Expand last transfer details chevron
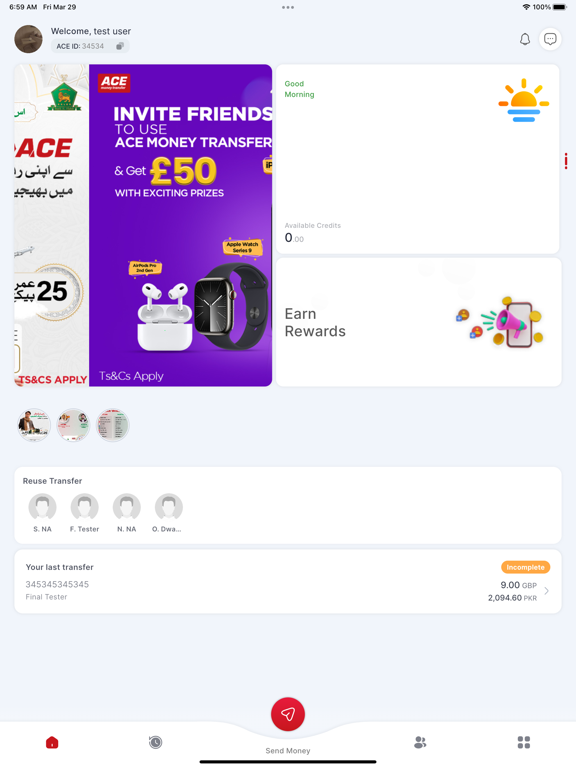Image resolution: width=576 pixels, height=768 pixels. (547, 591)
